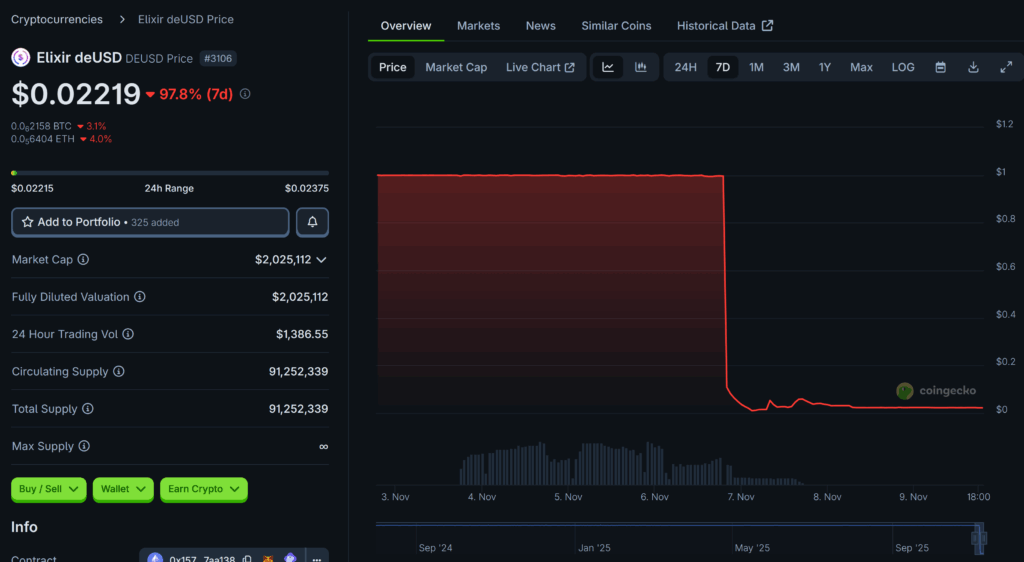Open Live Chart in new window
The width and height of the screenshot is (1024, 562).
(540, 67)
